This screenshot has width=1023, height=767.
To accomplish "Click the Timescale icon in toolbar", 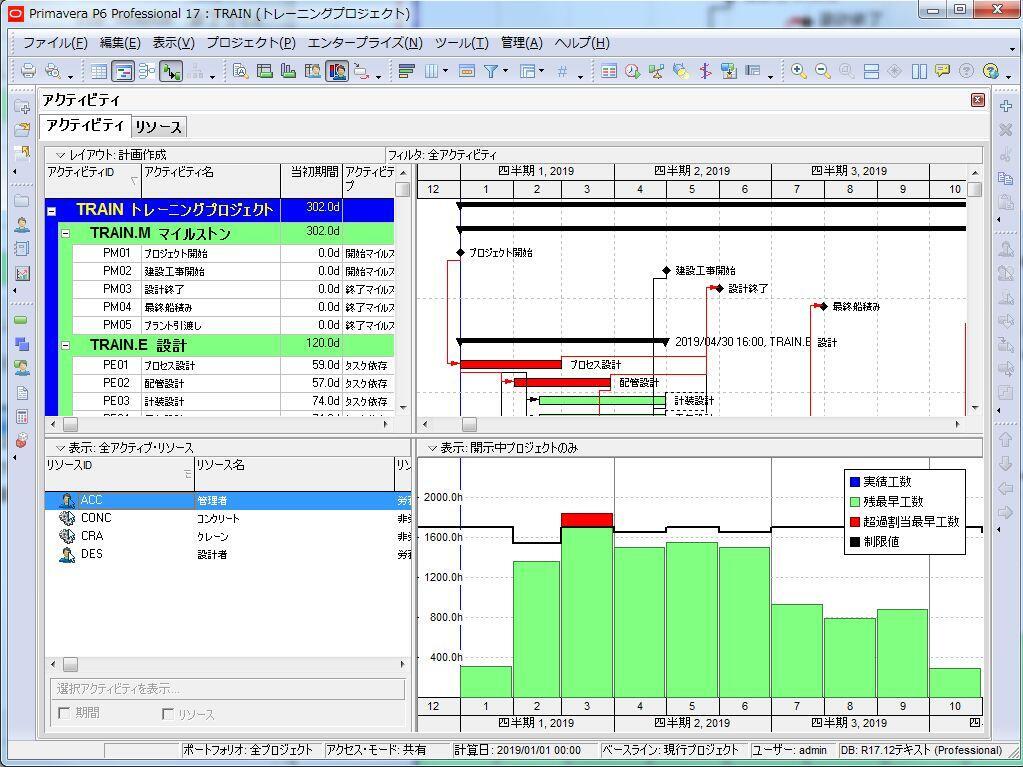I will tap(466, 71).
